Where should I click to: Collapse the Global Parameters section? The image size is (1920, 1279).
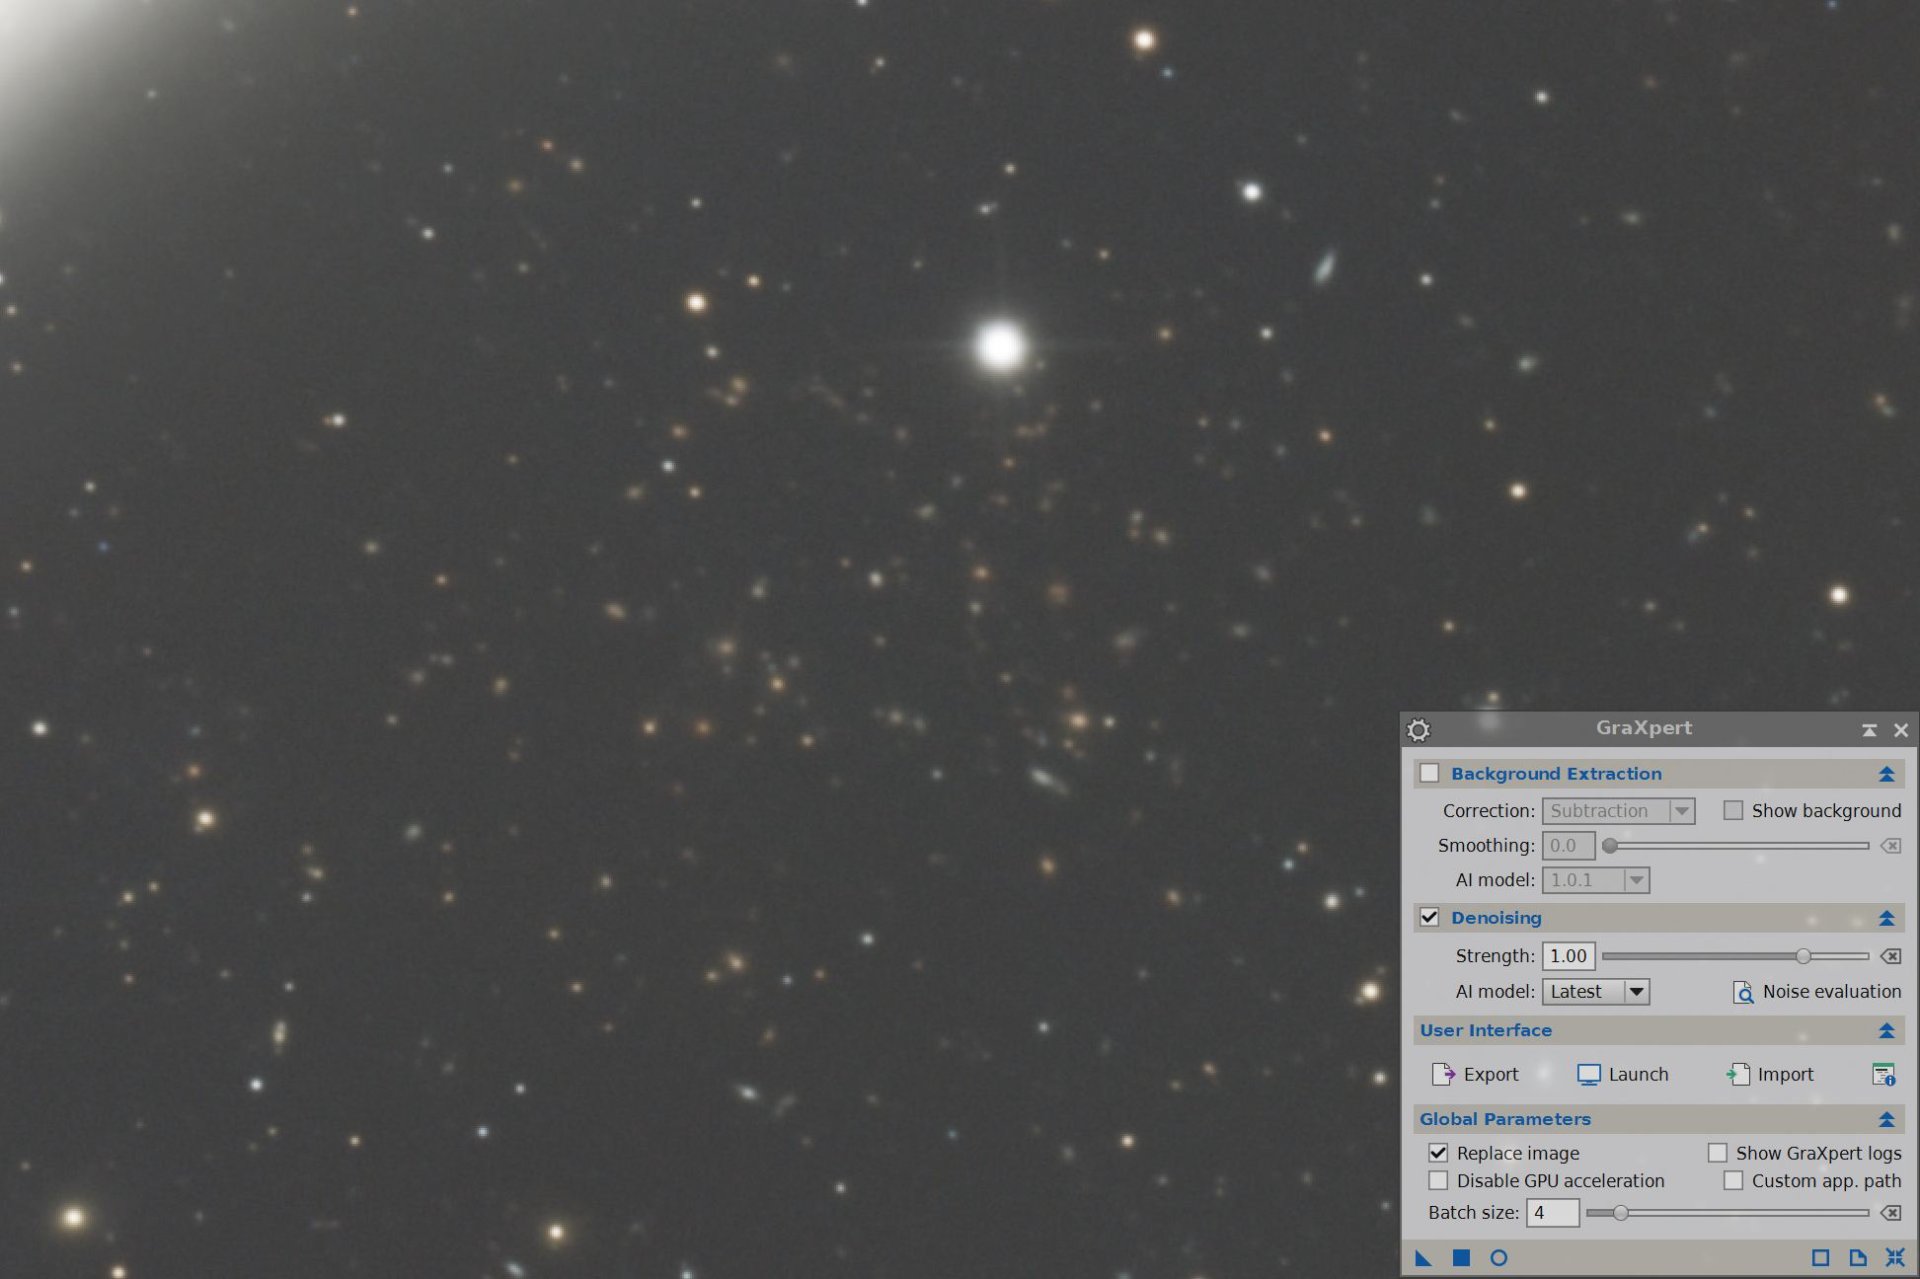(1886, 1119)
